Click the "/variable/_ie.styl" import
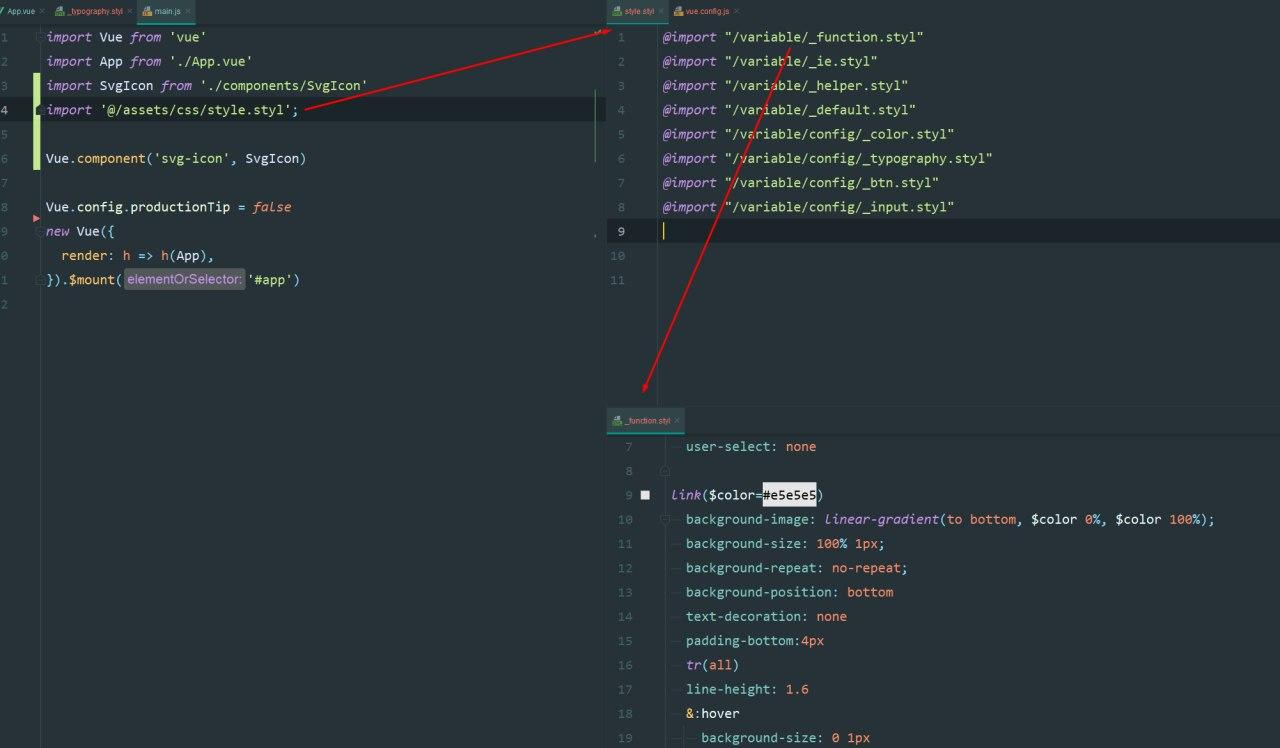Image resolution: width=1280 pixels, height=748 pixels. click(x=801, y=61)
